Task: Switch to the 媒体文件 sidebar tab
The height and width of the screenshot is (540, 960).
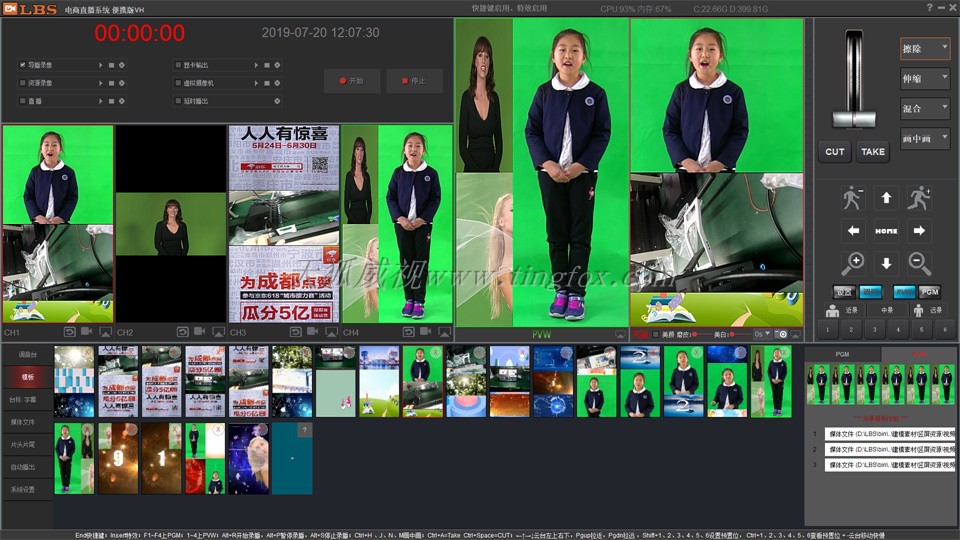Action: click(26, 422)
